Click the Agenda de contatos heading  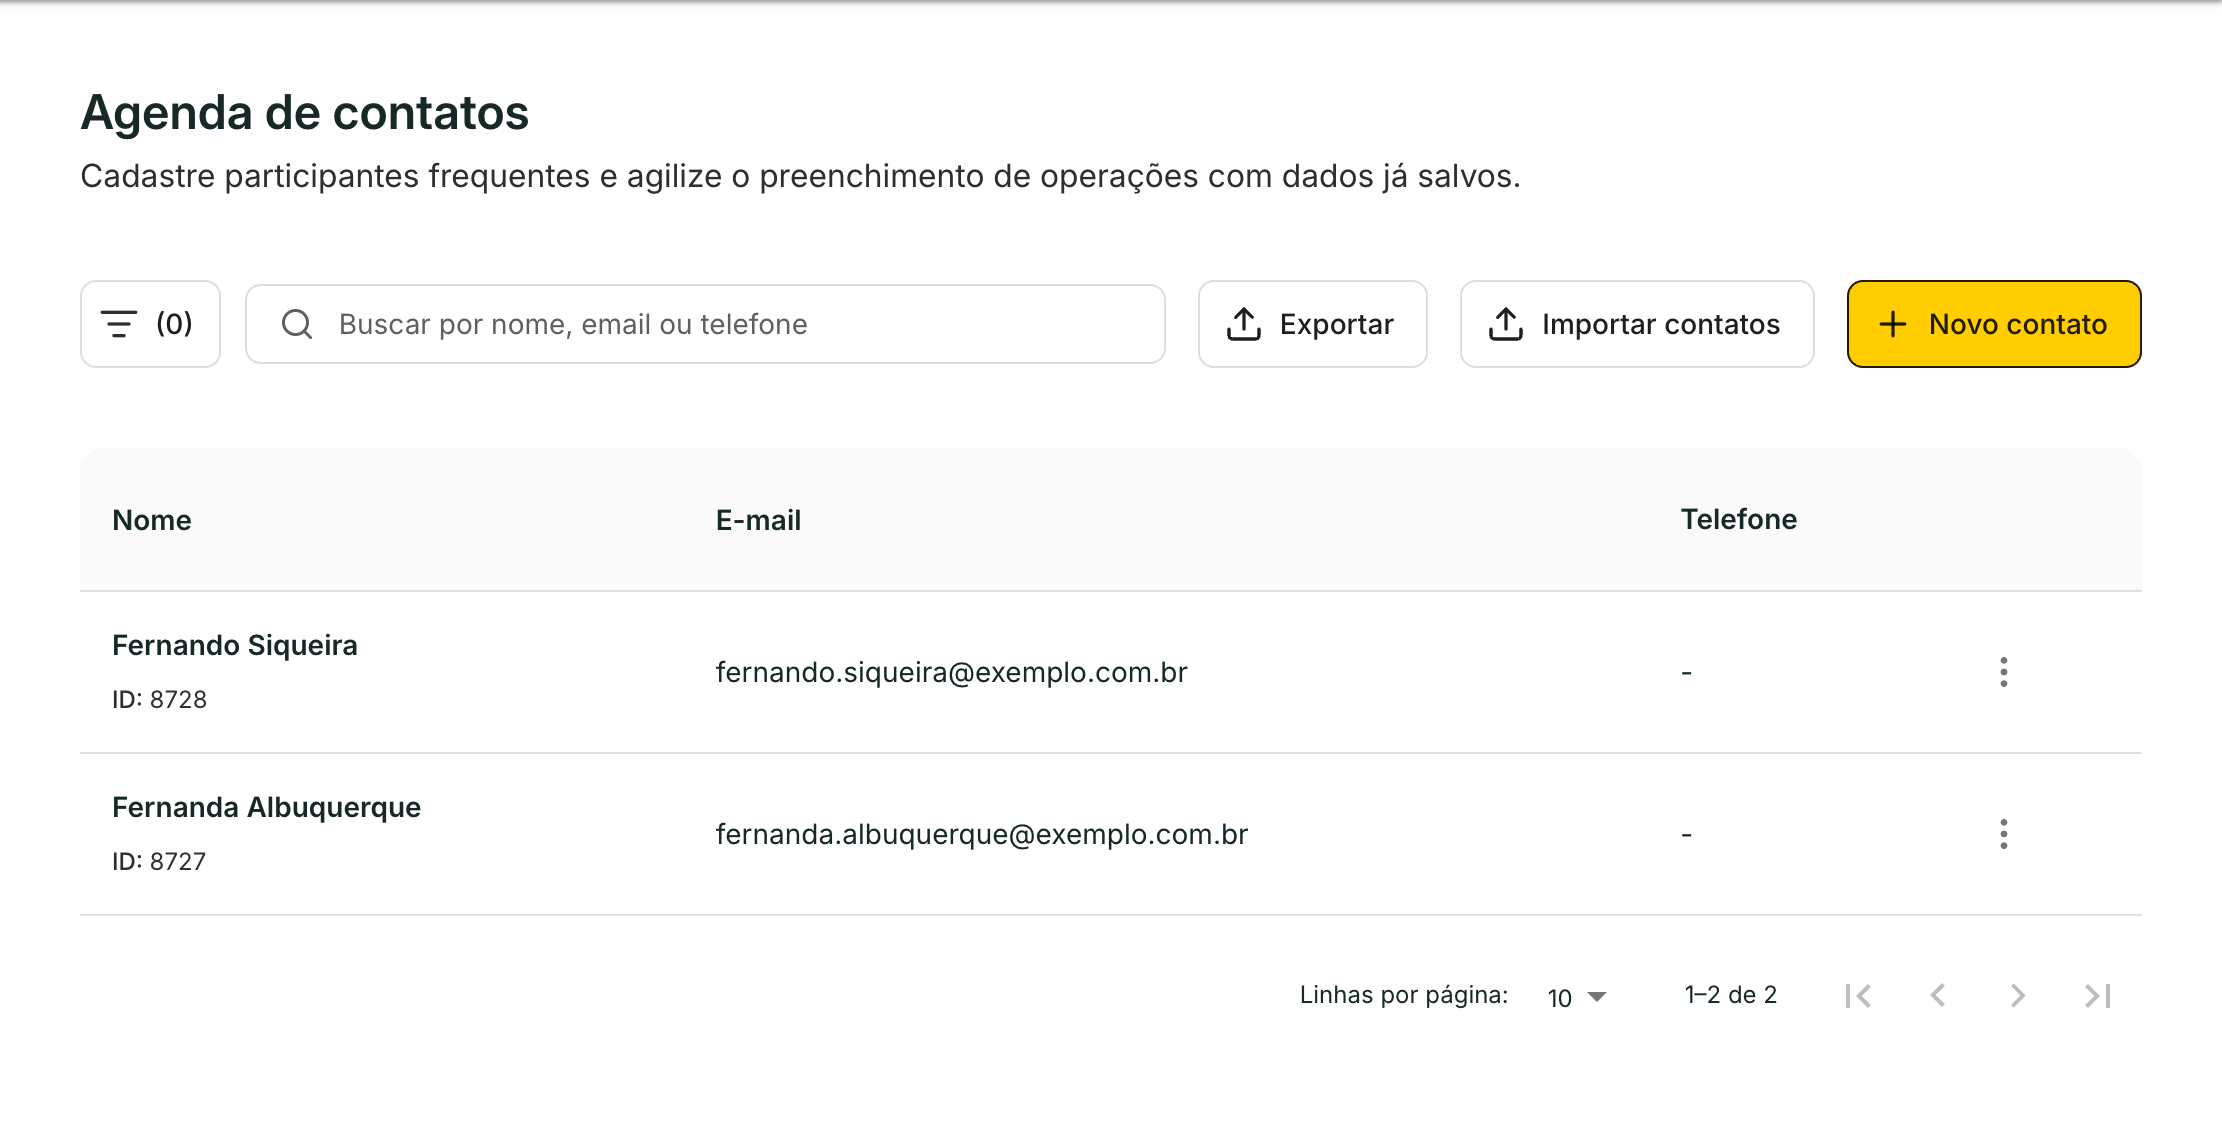click(305, 112)
